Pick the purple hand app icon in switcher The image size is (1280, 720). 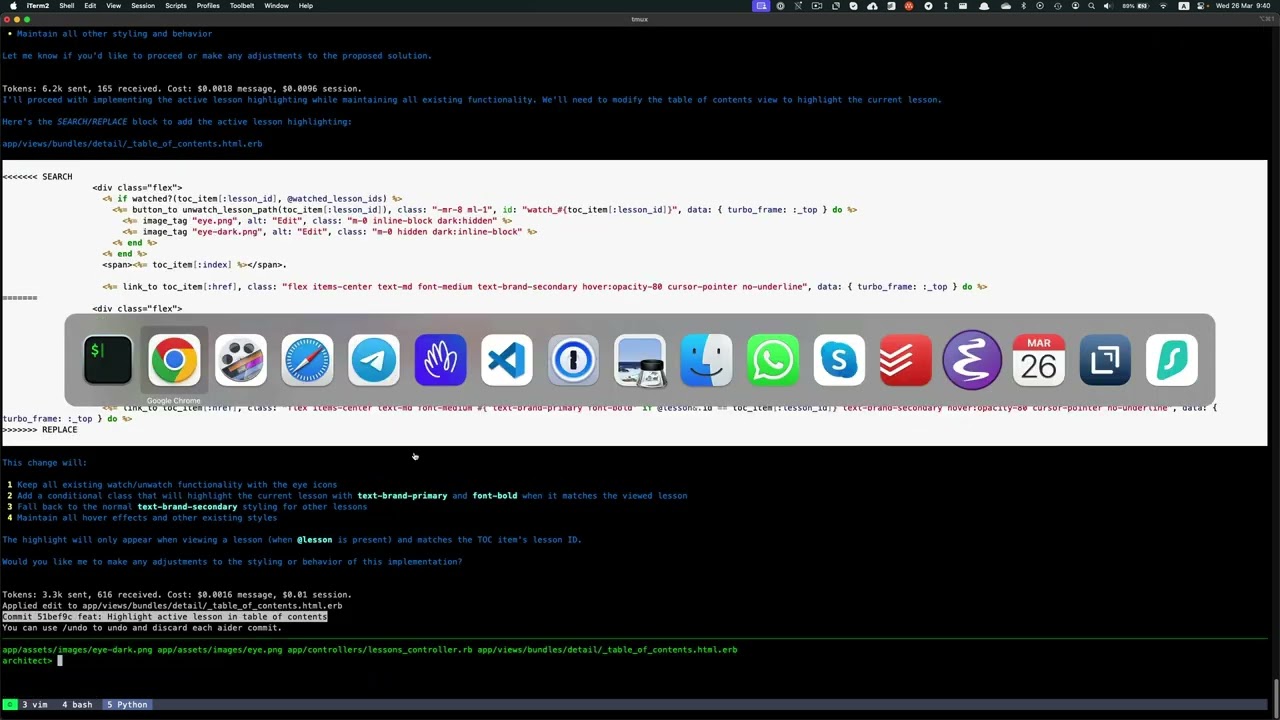pyautogui.click(x=440, y=360)
